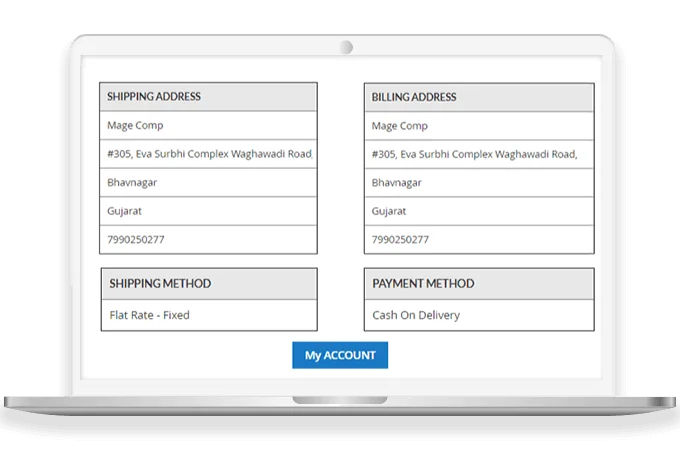Click the Flat Rate - Fixed row
The image size is (680, 450).
pos(208,315)
